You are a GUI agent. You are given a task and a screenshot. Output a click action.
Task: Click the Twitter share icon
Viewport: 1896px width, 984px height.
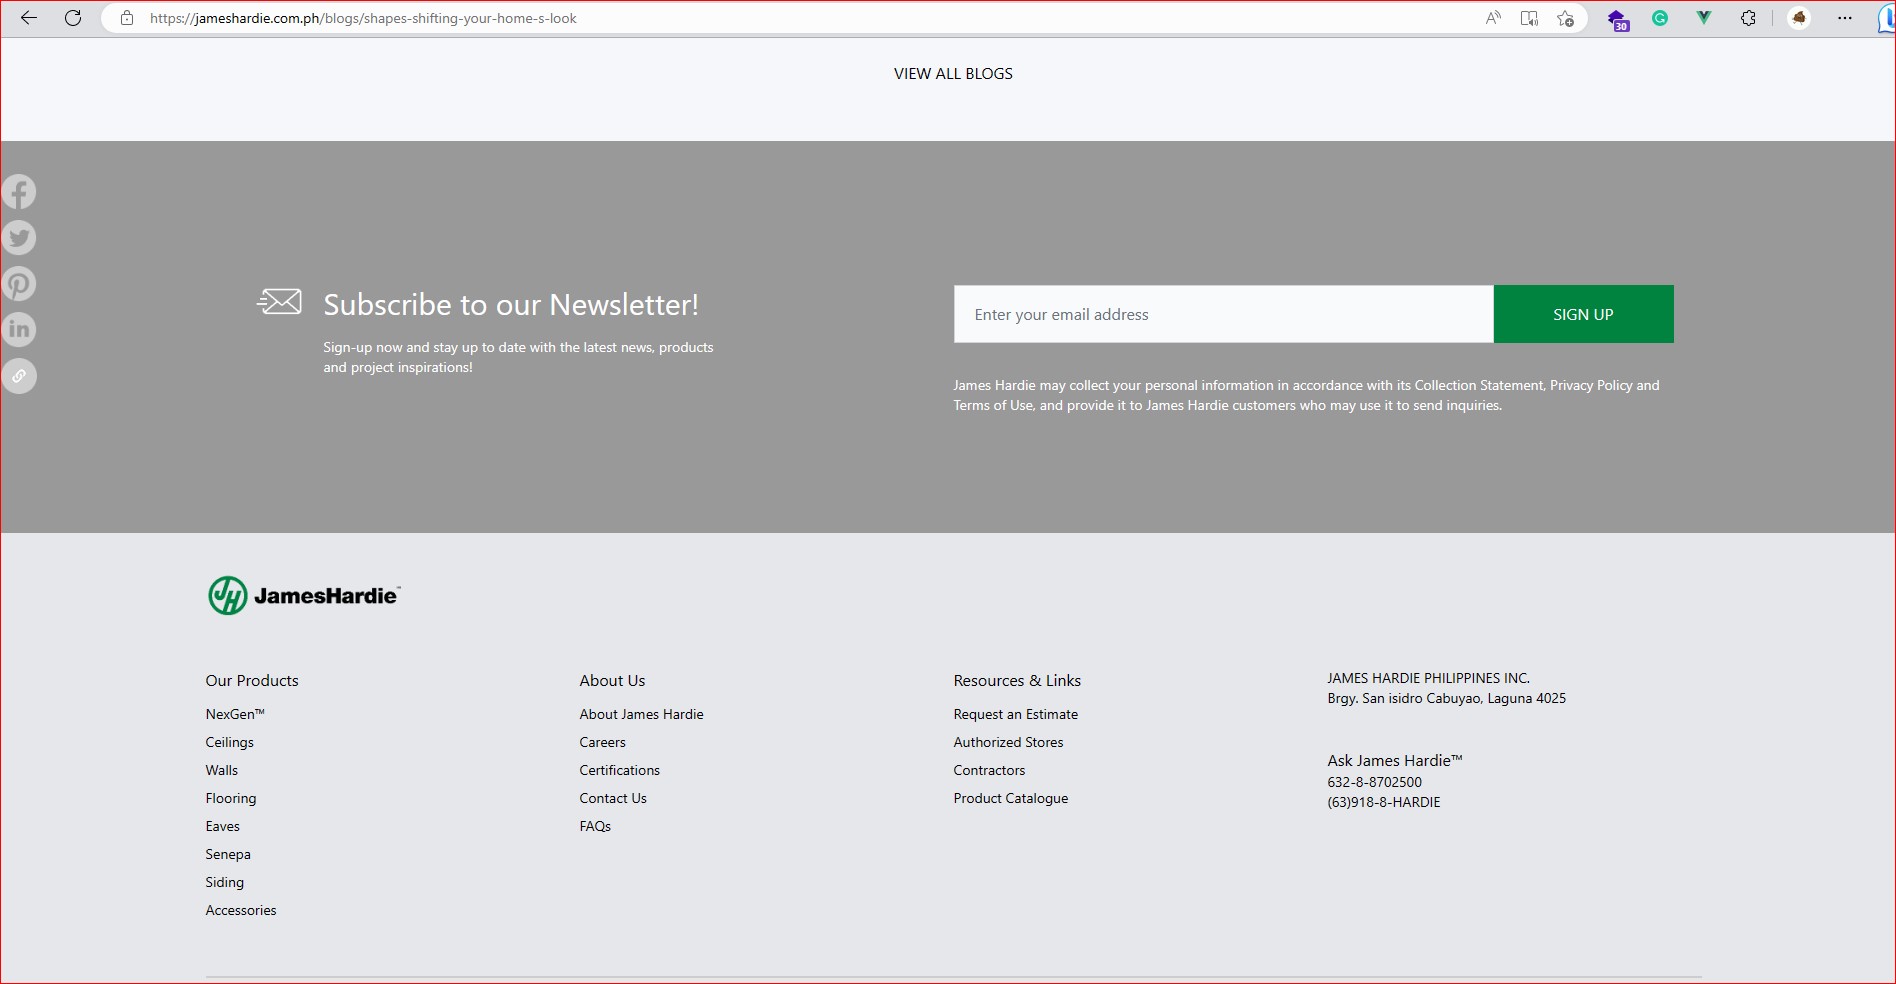(19, 238)
